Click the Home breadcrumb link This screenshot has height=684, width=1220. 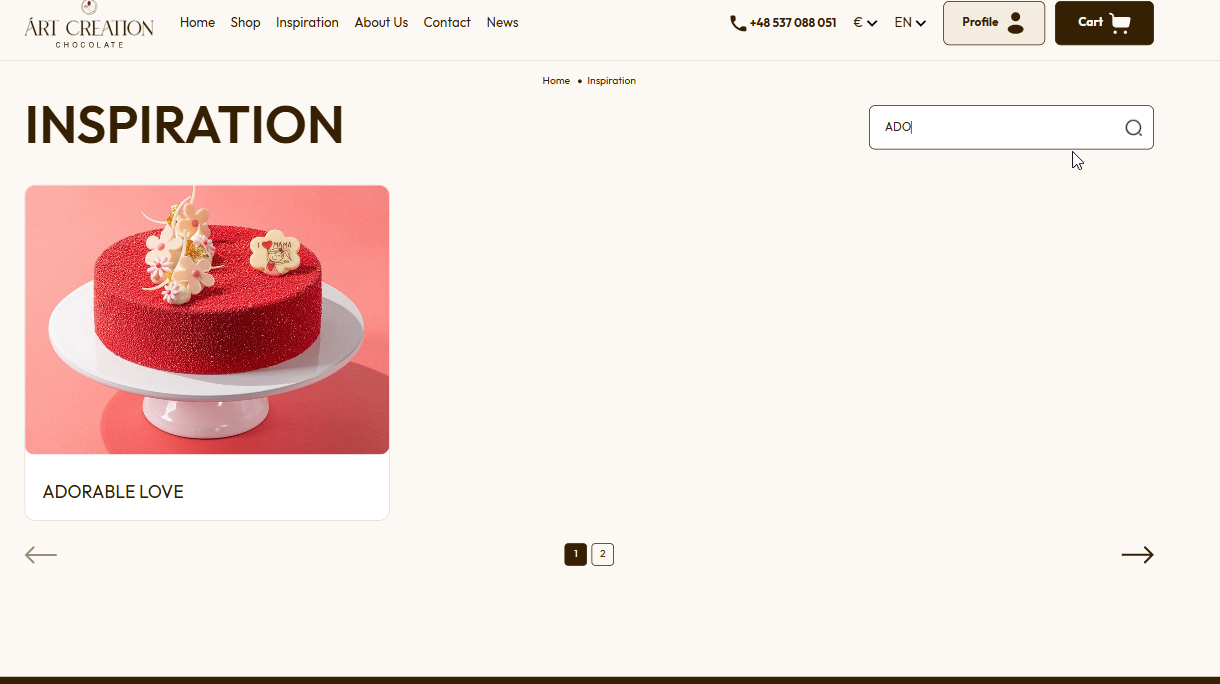tap(556, 81)
